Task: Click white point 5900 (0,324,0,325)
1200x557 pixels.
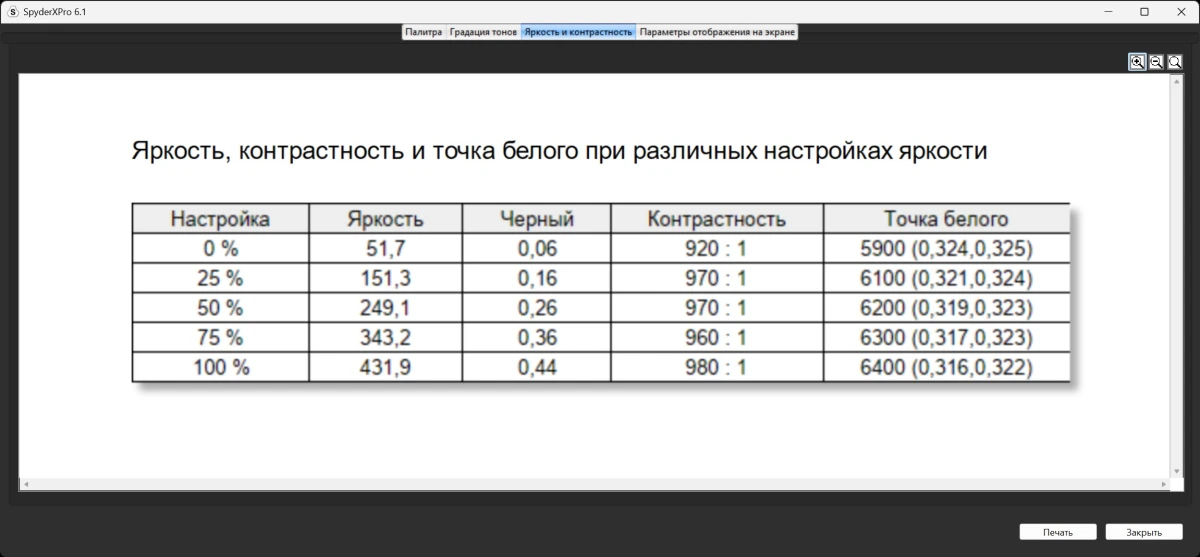Action: point(947,249)
